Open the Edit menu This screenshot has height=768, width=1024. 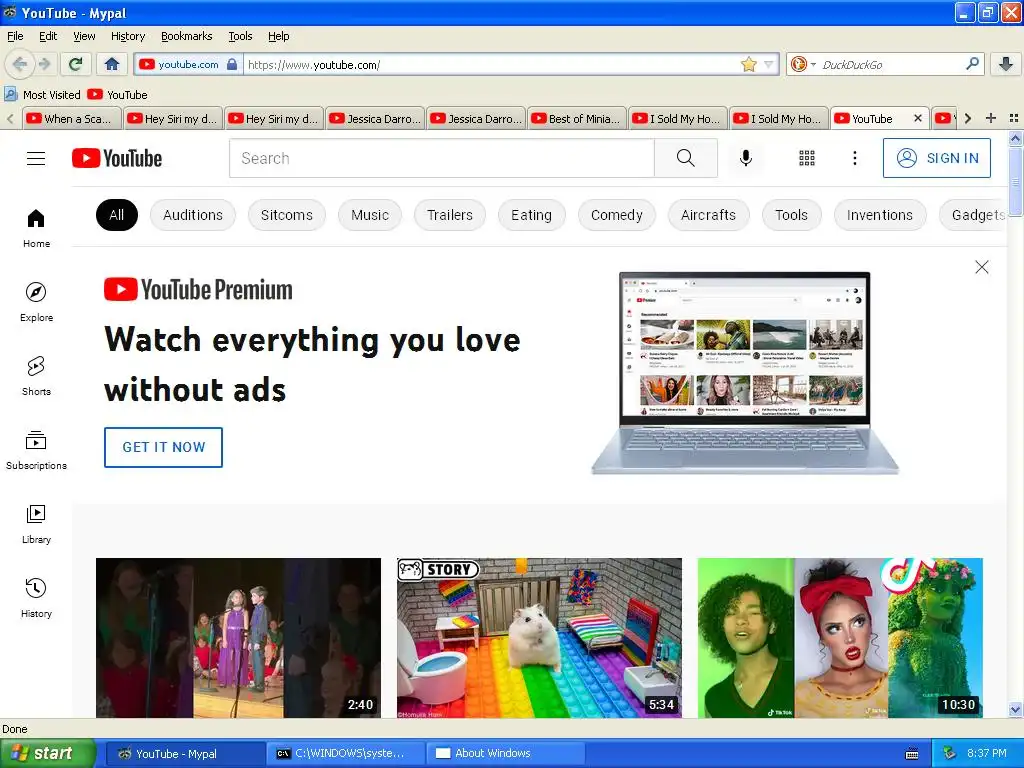click(x=48, y=36)
